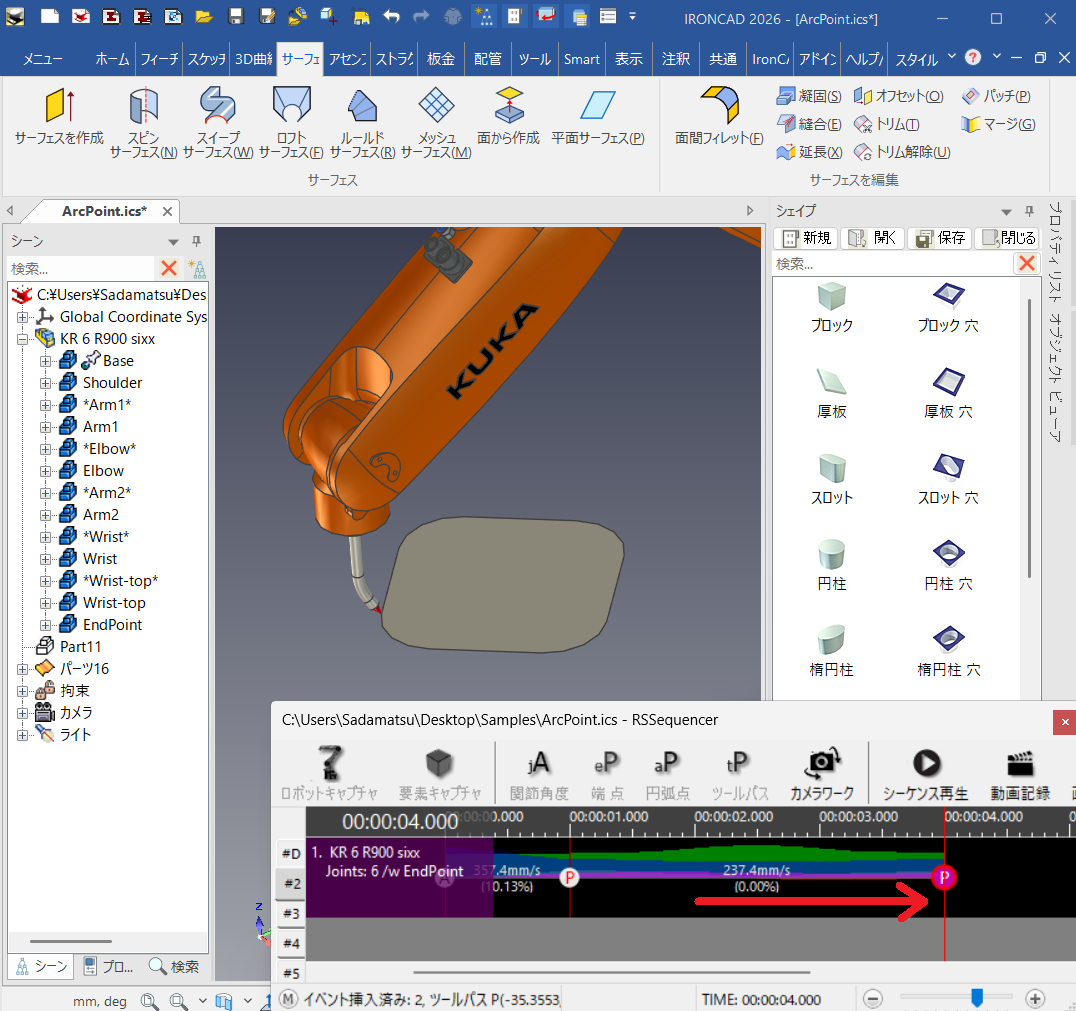The width and height of the screenshot is (1076, 1011).
Task: Click the timeline zoom out minus button
Action: click(872, 999)
